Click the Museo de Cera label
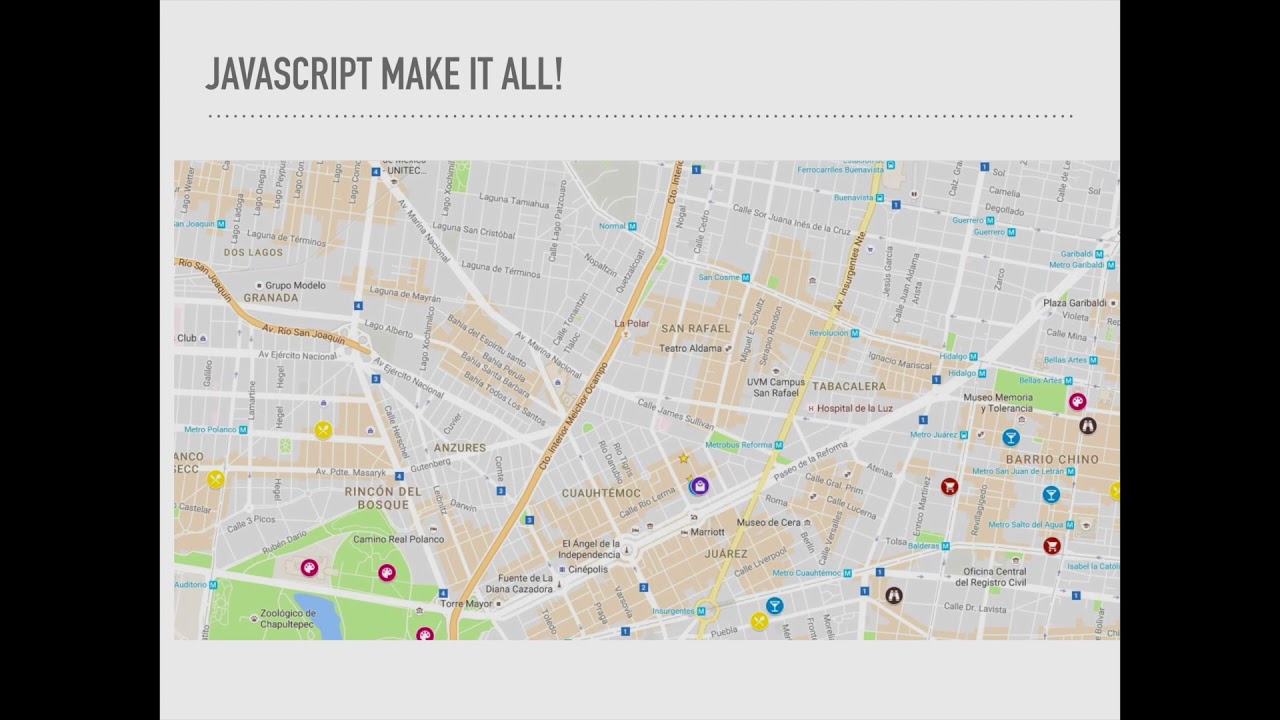Viewport: 1280px width, 720px height. pyautogui.click(x=769, y=522)
